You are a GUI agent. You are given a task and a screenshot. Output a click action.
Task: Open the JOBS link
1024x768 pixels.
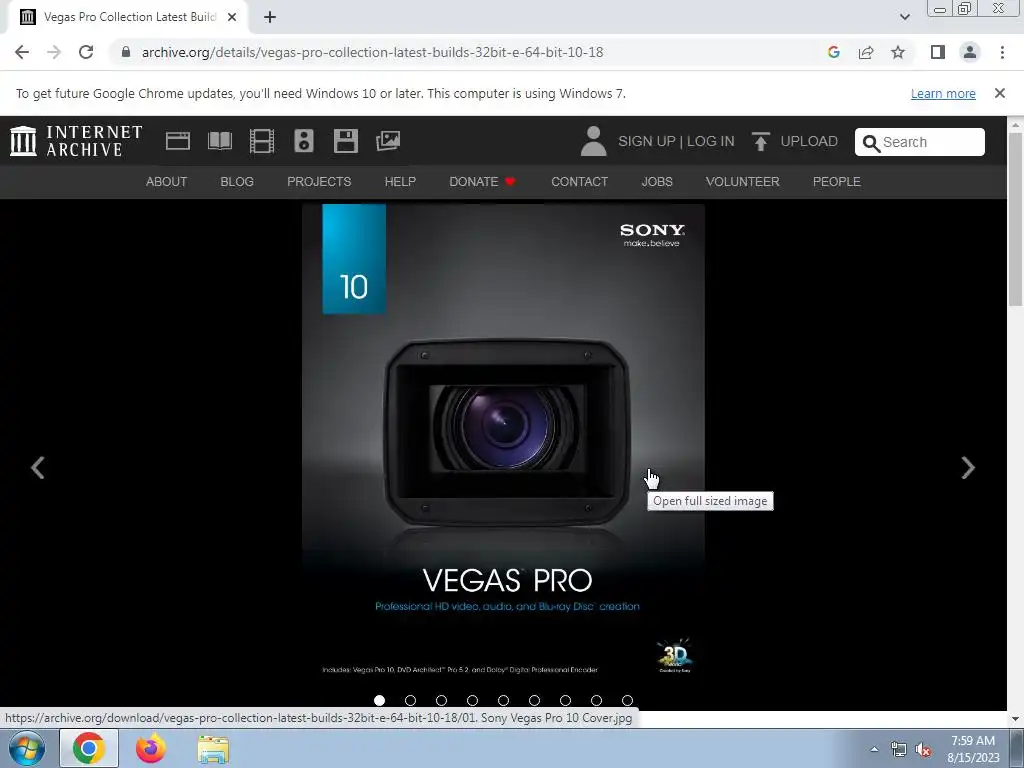point(657,182)
